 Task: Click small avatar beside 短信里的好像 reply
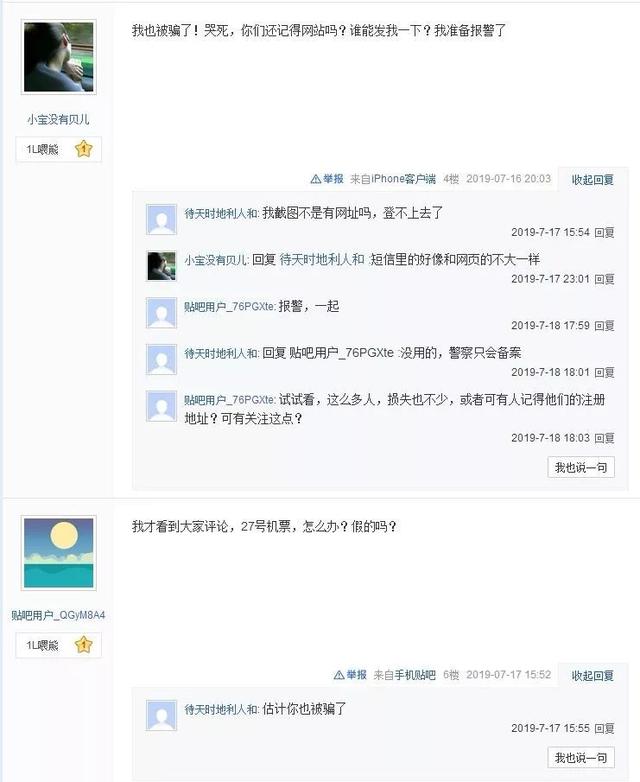161,266
